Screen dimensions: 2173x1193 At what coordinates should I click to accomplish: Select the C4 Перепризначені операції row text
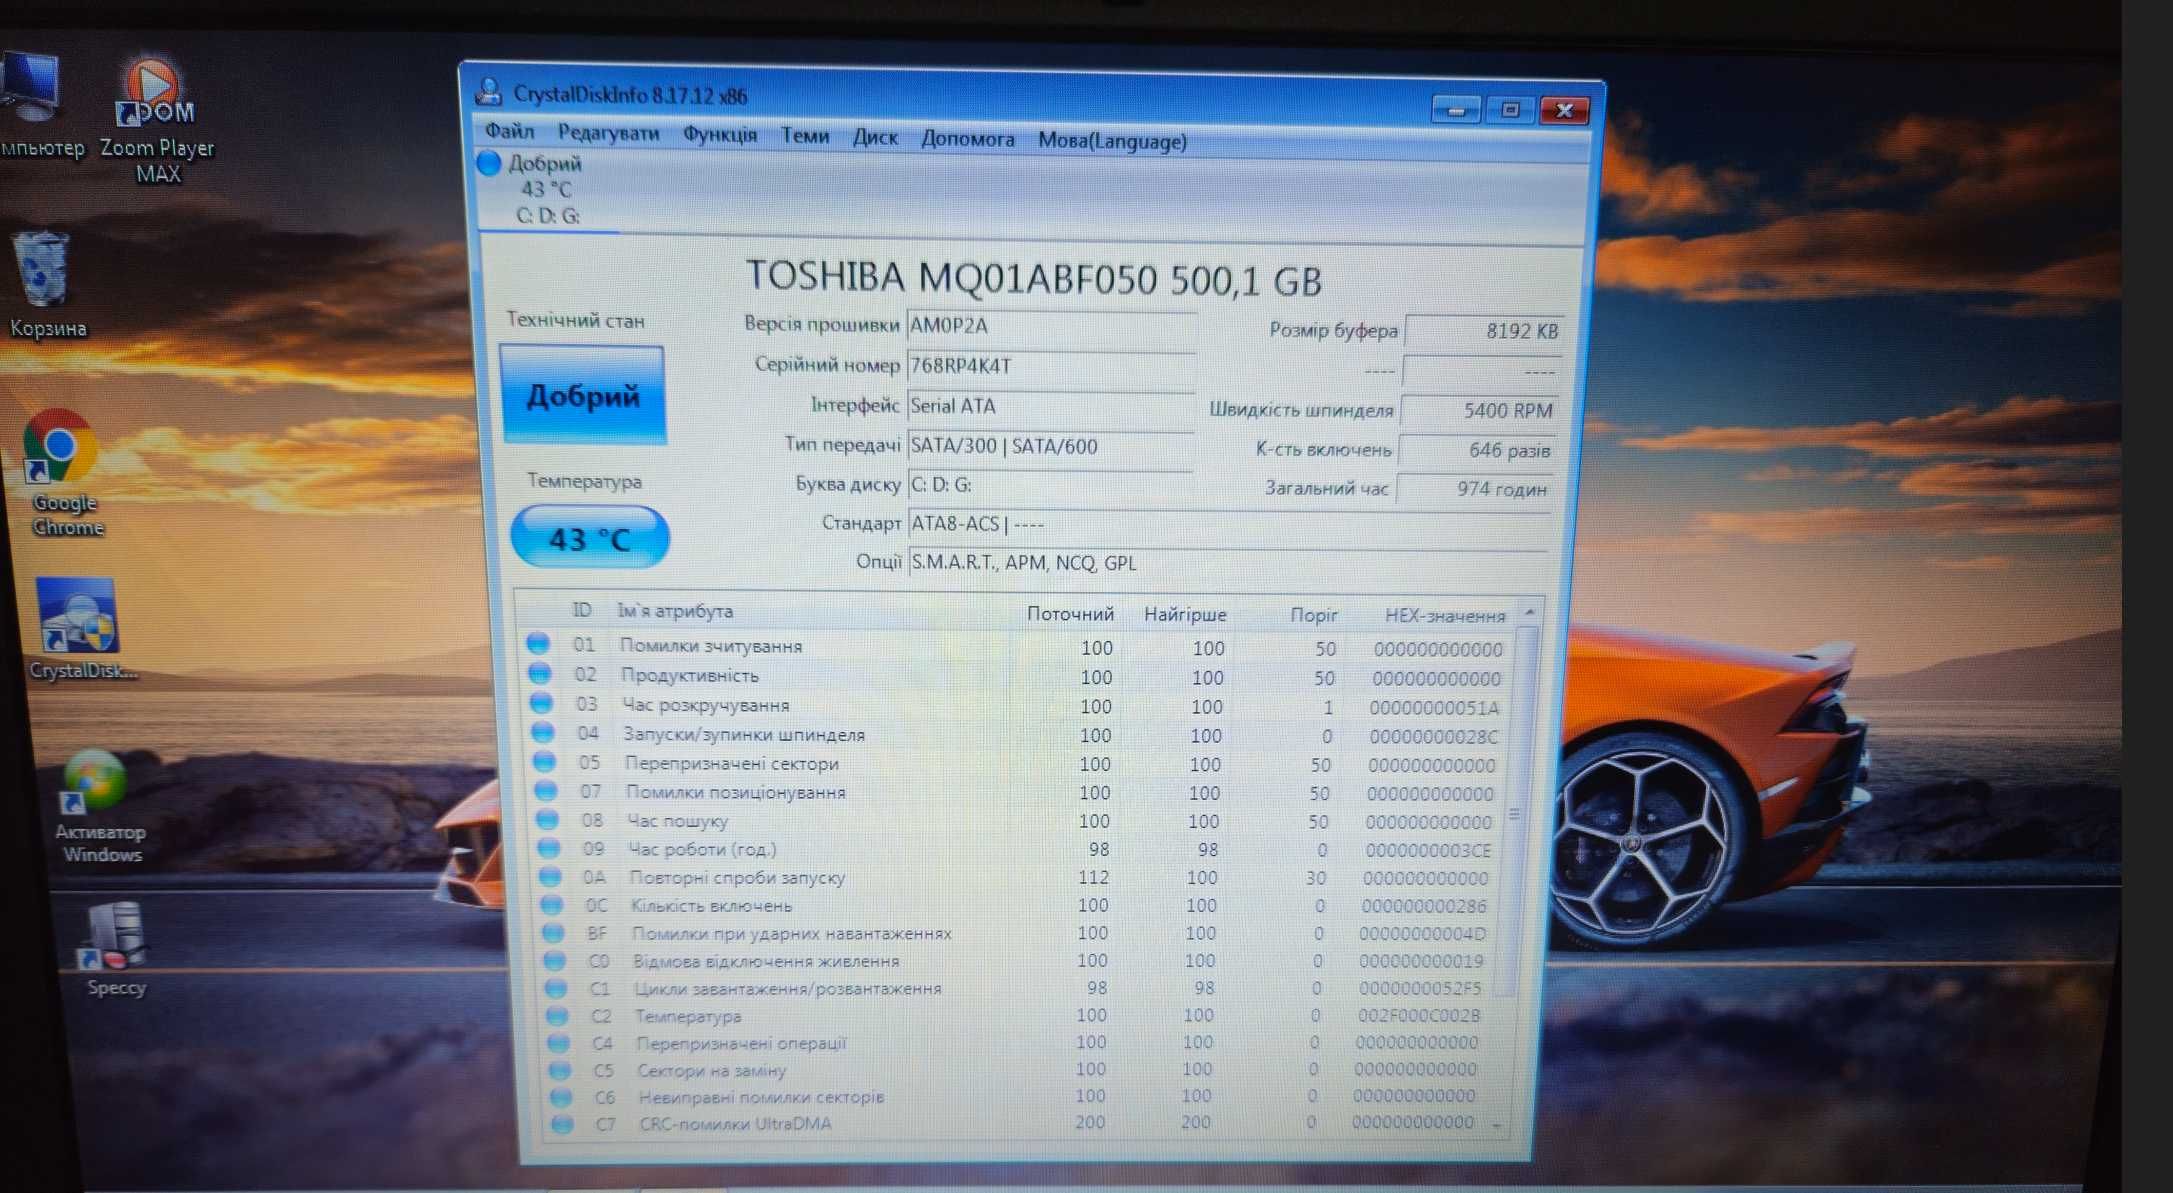click(741, 1043)
